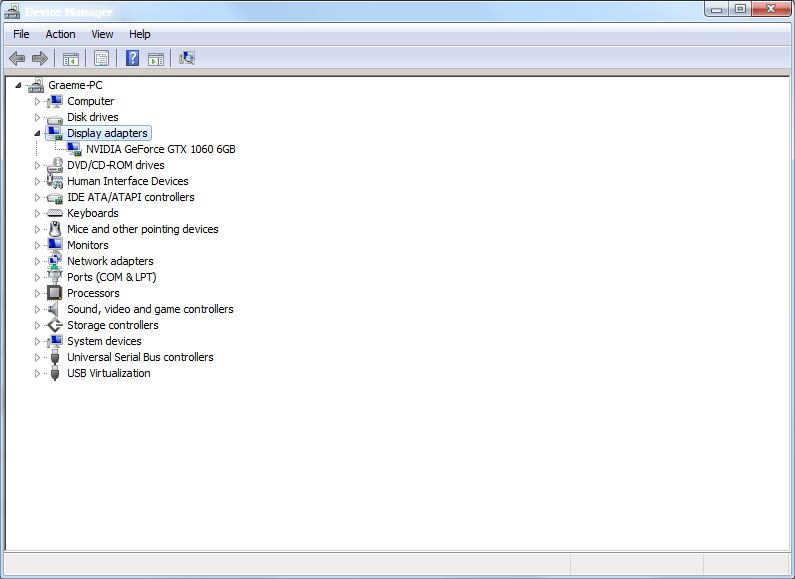The image size is (795, 579).
Task: Select the Network adapters label
Action: pos(110,261)
